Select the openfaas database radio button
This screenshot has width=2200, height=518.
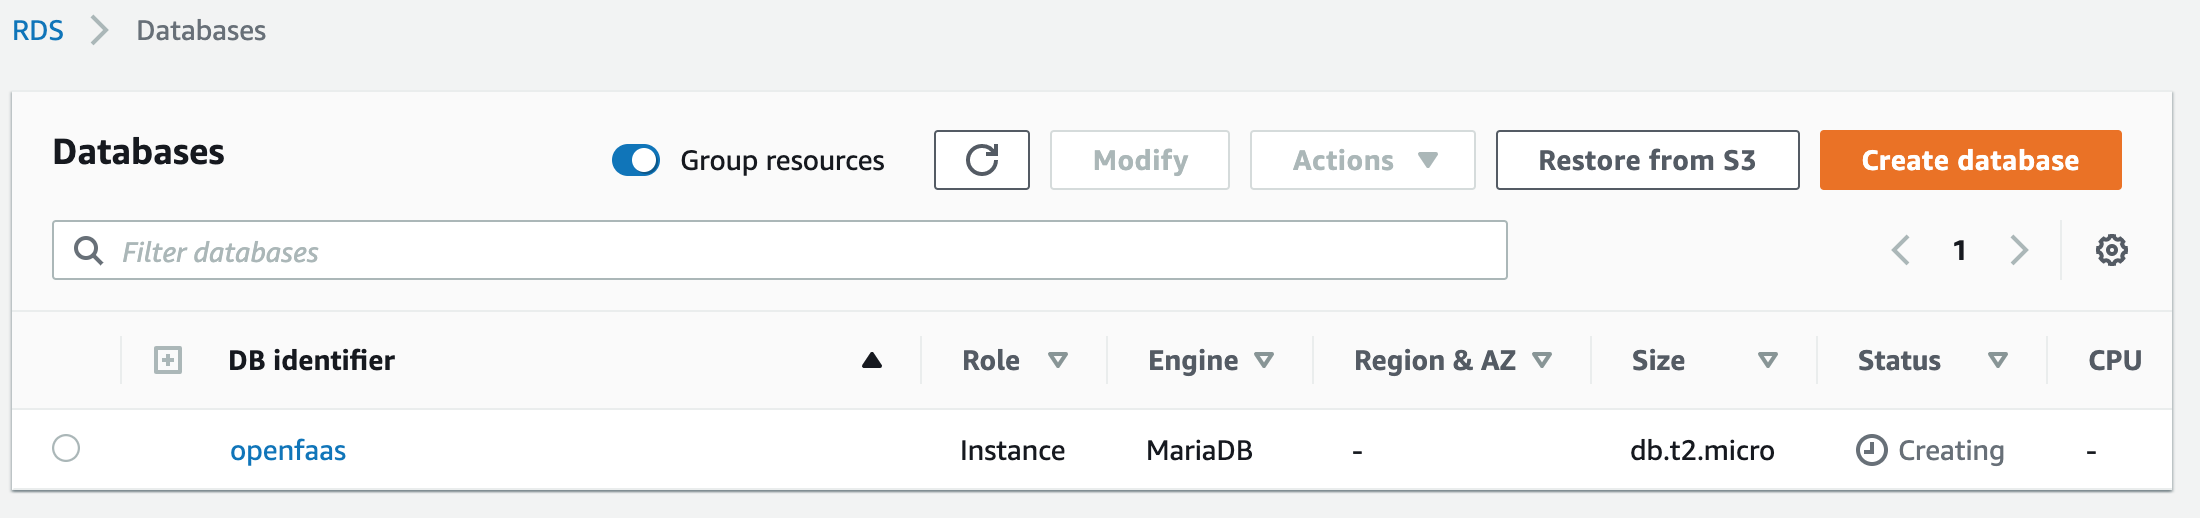[66, 448]
